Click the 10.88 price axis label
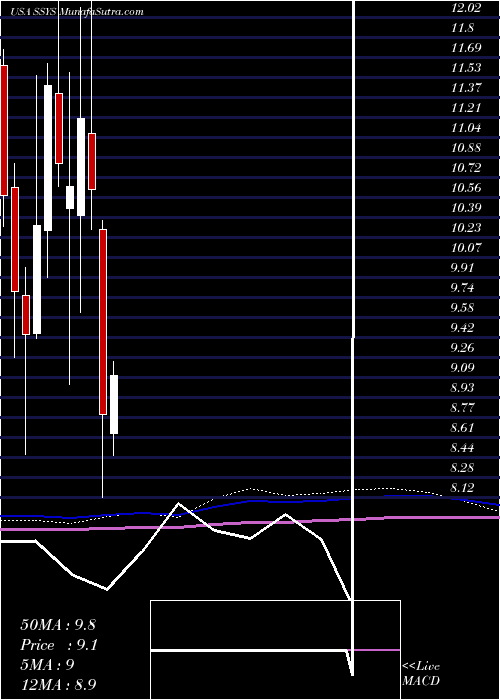Image resolution: width=500 pixels, height=700 pixels. 466,148
